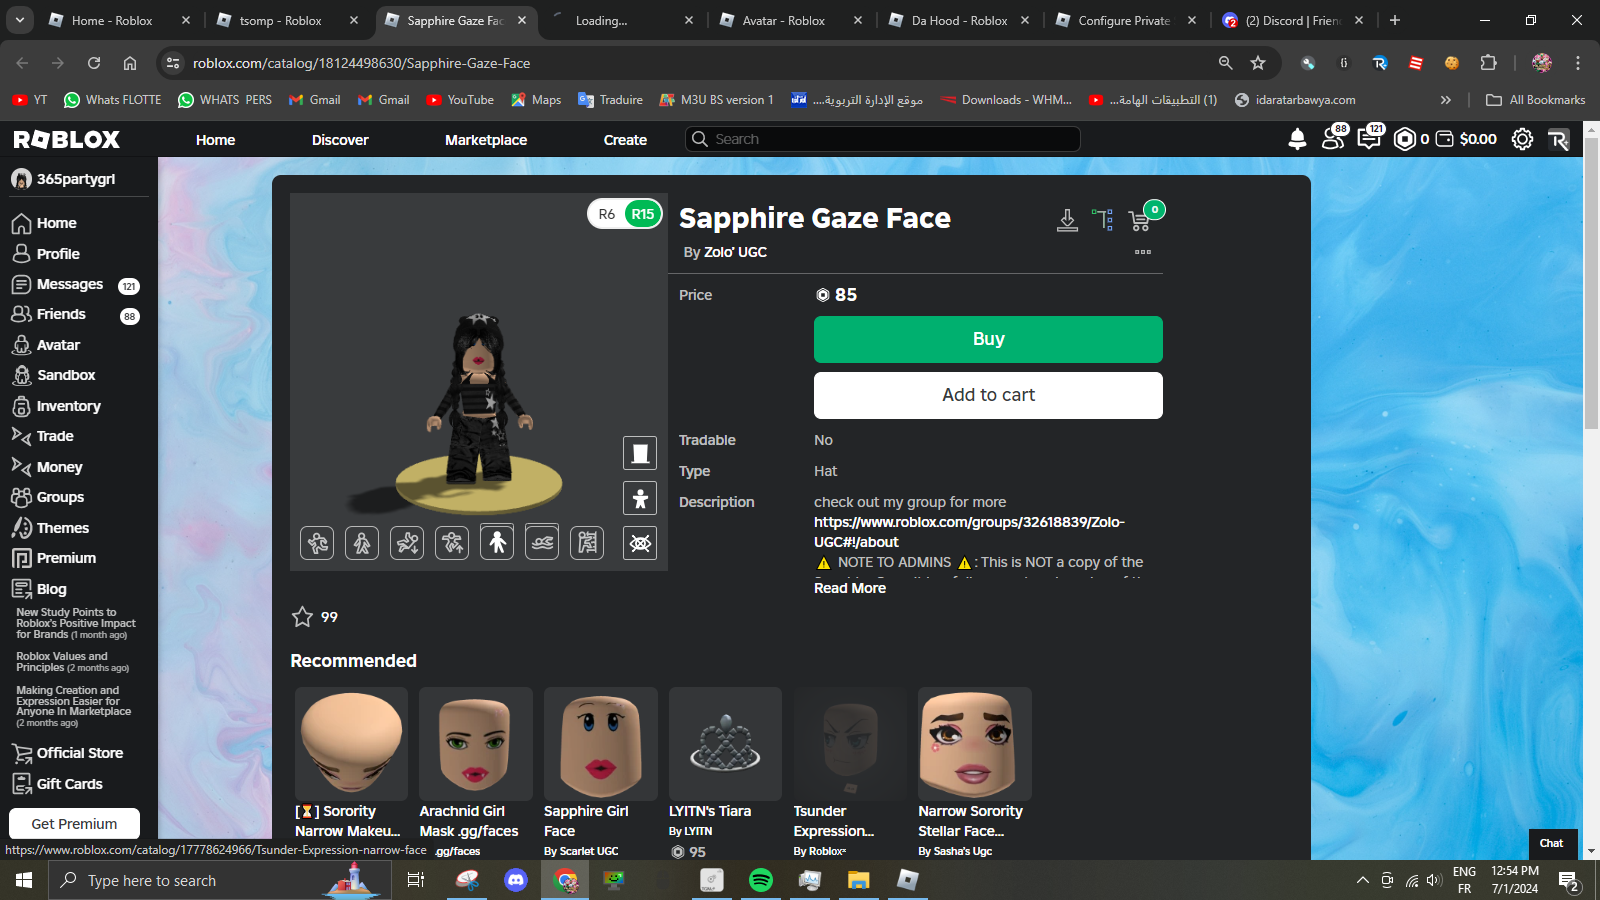Open the RoPro extension icon in the Roblox bar
Viewport: 1600px width, 900px height.
coord(1559,139)
